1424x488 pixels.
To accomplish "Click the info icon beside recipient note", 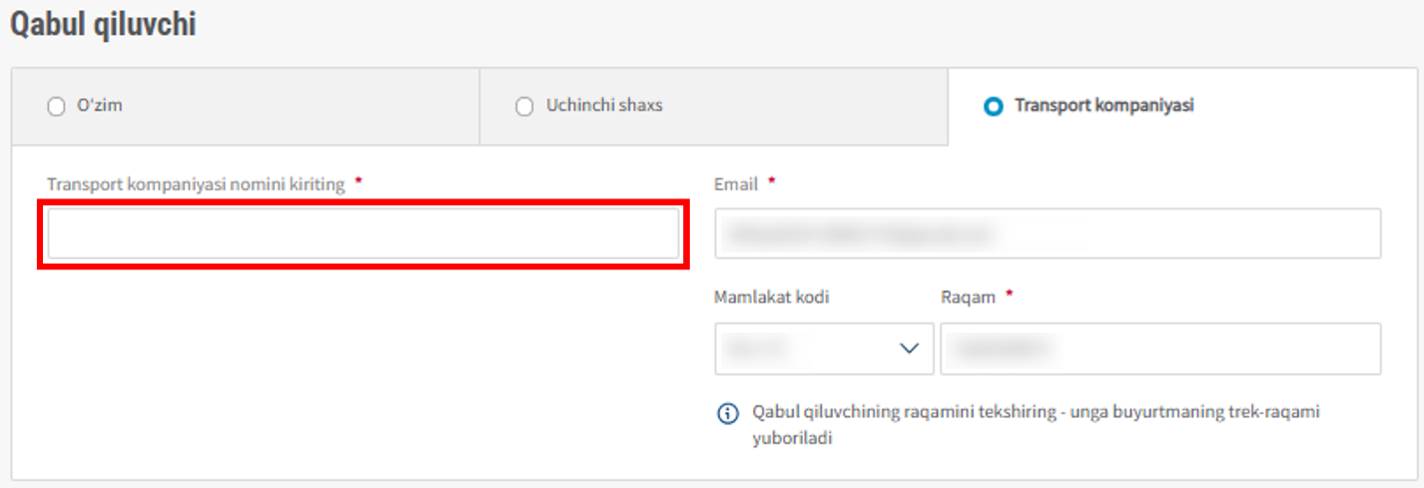I will pyautogui.click(x=729, y=413).
